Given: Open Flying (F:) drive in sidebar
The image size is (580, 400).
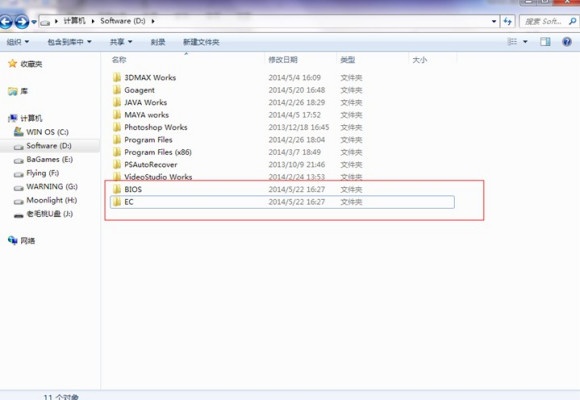Looking at the screenshot, I should pyautogui.click(x=43, y=173).
